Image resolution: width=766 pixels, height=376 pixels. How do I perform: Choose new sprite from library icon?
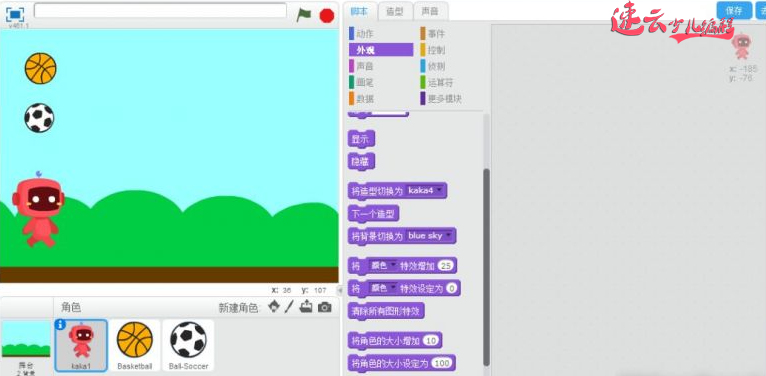(x=275, y=307)
